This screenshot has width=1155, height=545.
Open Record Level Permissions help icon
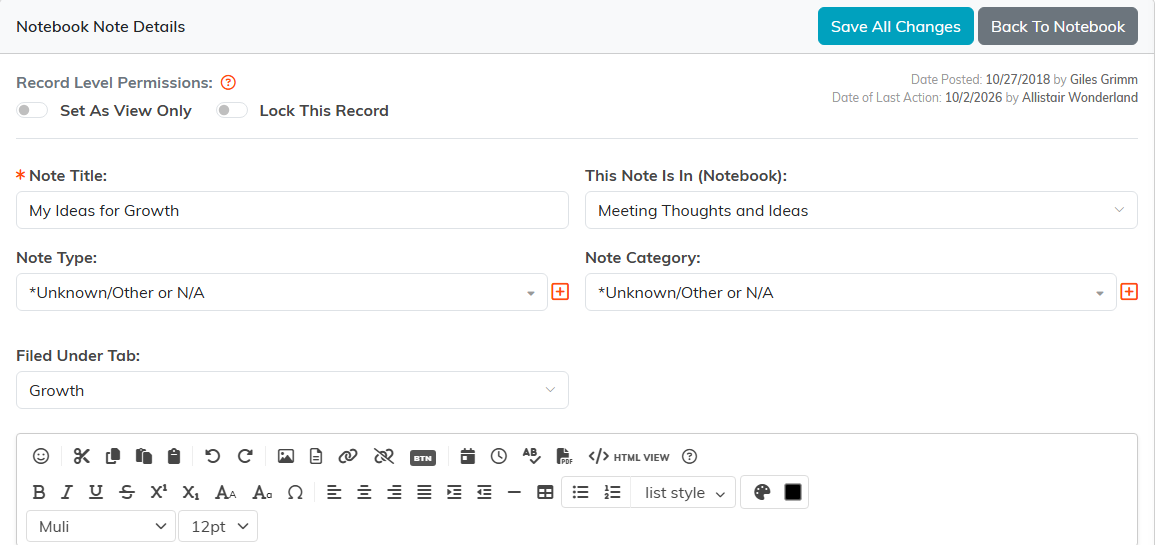click(228, 82)
